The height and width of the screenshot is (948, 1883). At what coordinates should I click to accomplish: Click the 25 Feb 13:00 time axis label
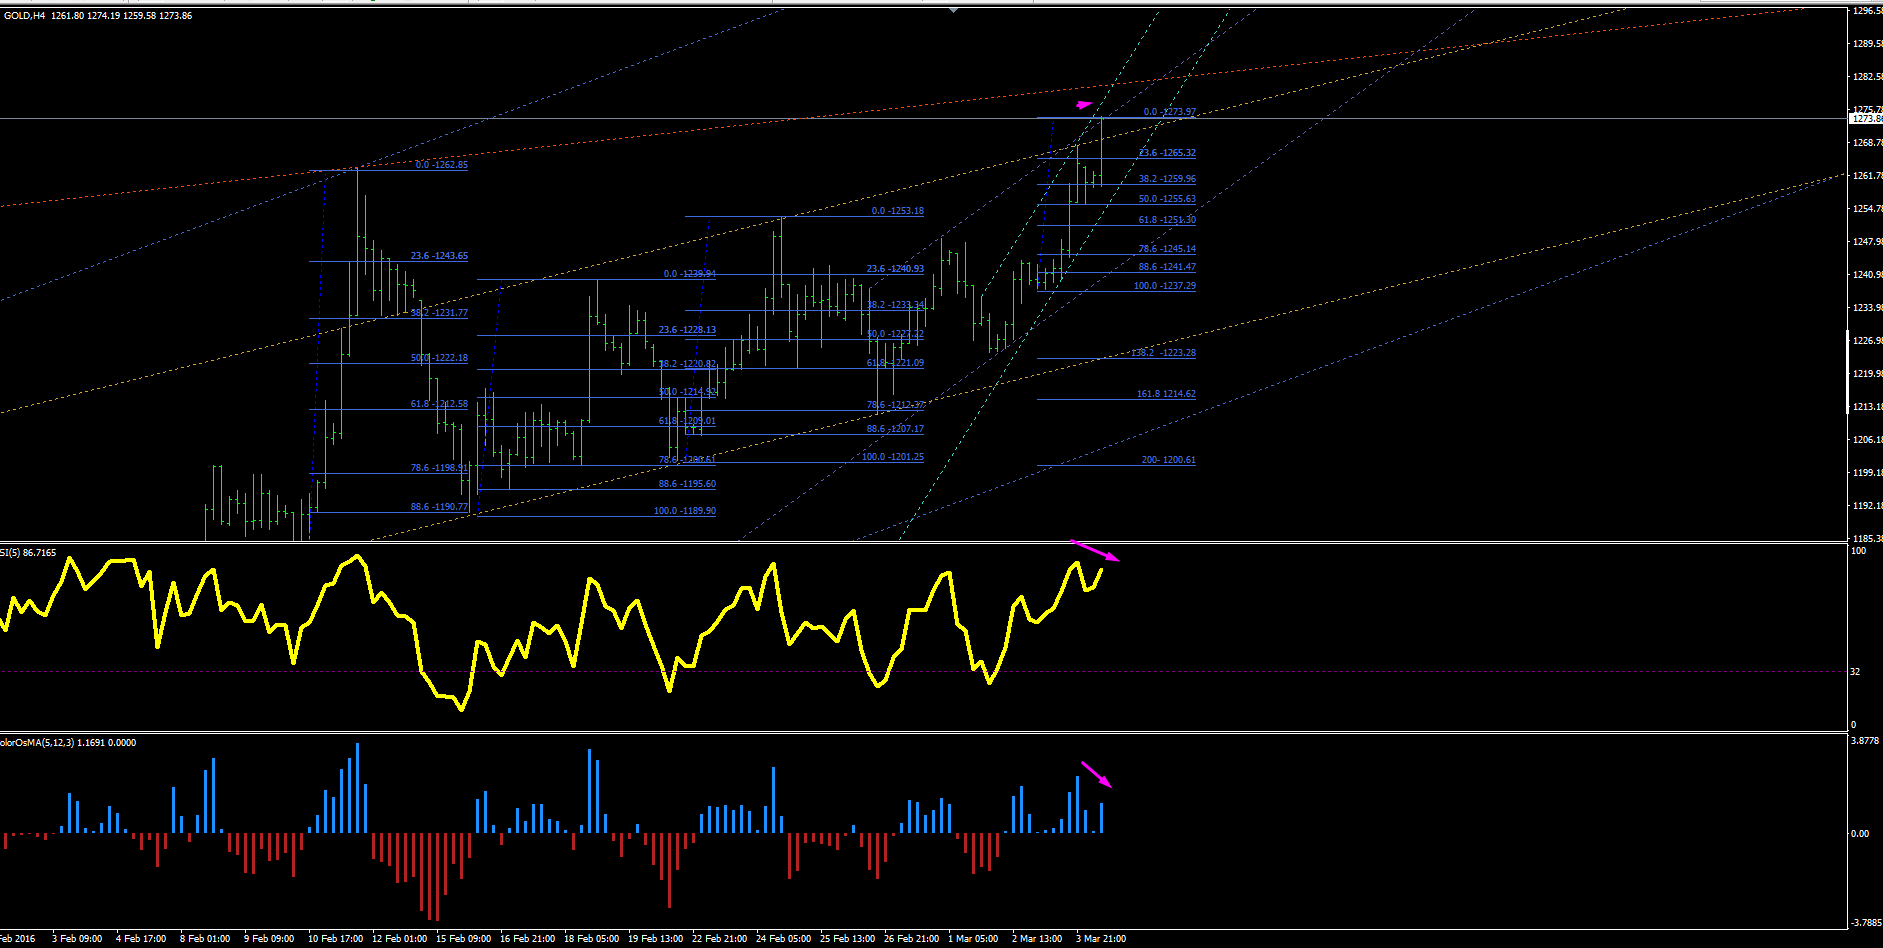[848, 939]
